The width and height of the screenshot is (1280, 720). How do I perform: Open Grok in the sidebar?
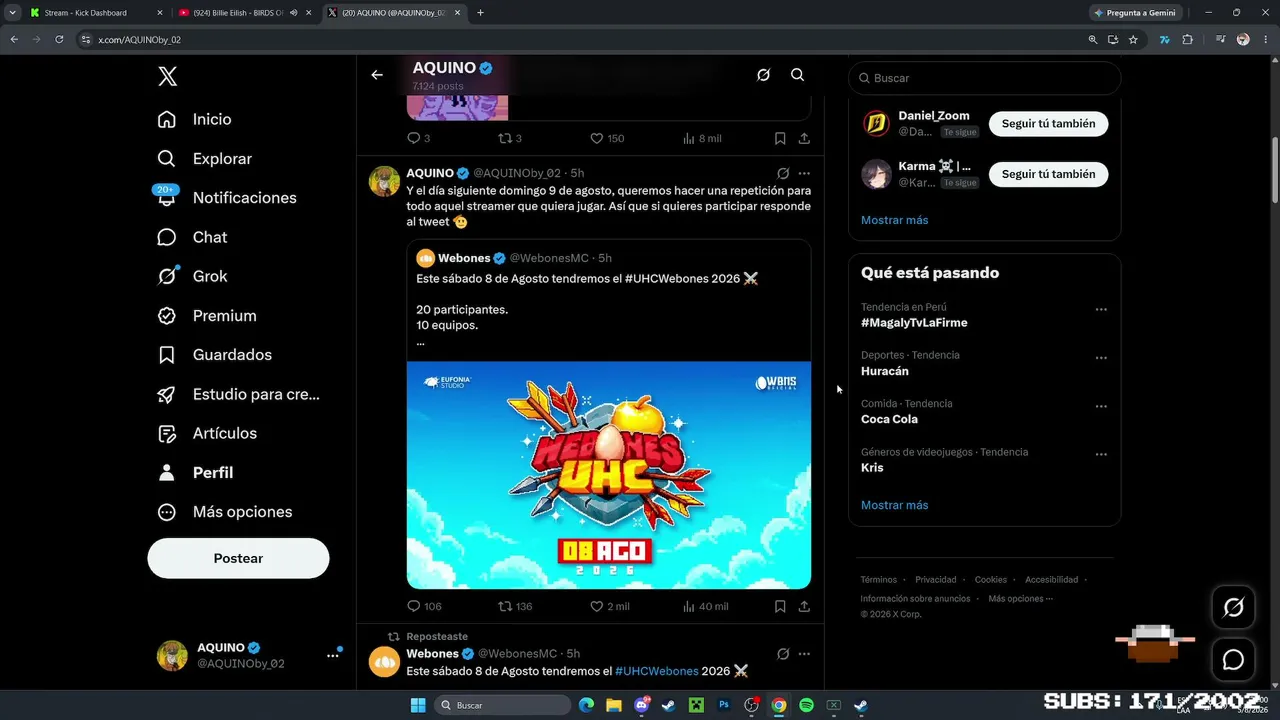(193, 276)
